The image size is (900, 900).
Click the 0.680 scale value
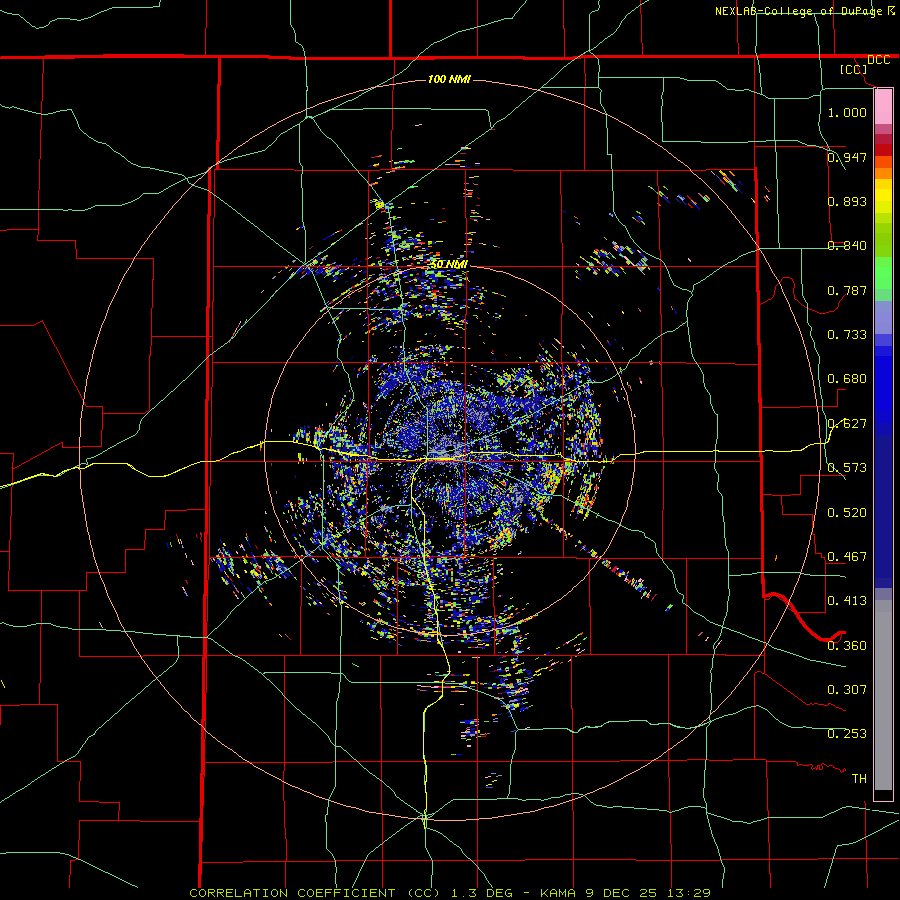tap(847, 378)
